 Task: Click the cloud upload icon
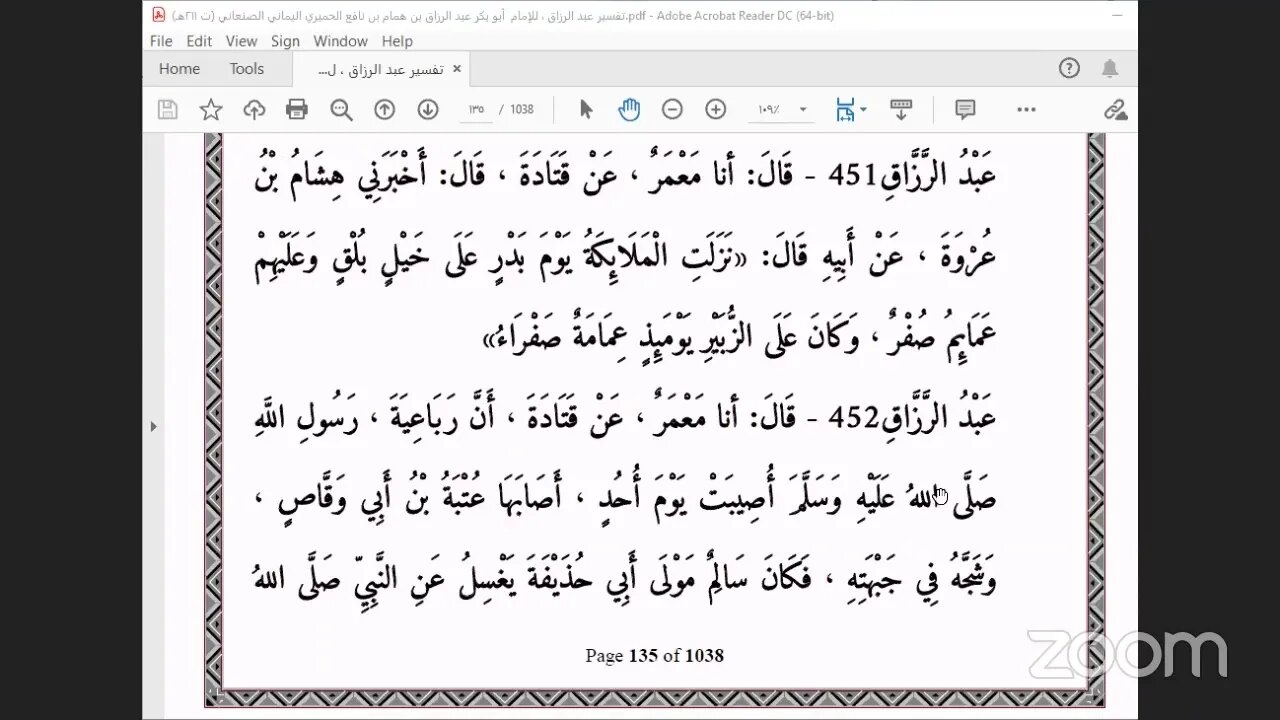tap(254, 110)
